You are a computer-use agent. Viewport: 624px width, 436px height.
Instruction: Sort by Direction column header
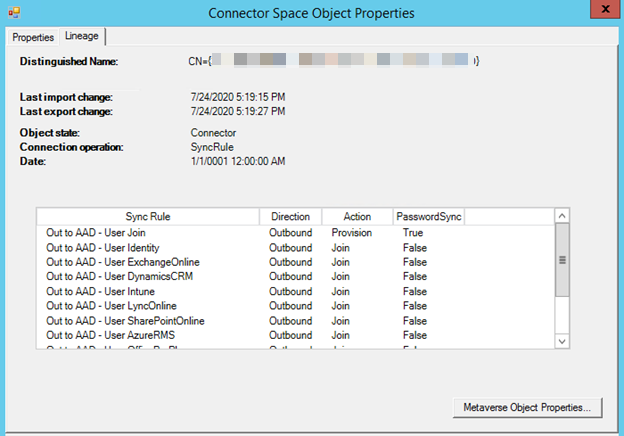[x=291, y=216]
